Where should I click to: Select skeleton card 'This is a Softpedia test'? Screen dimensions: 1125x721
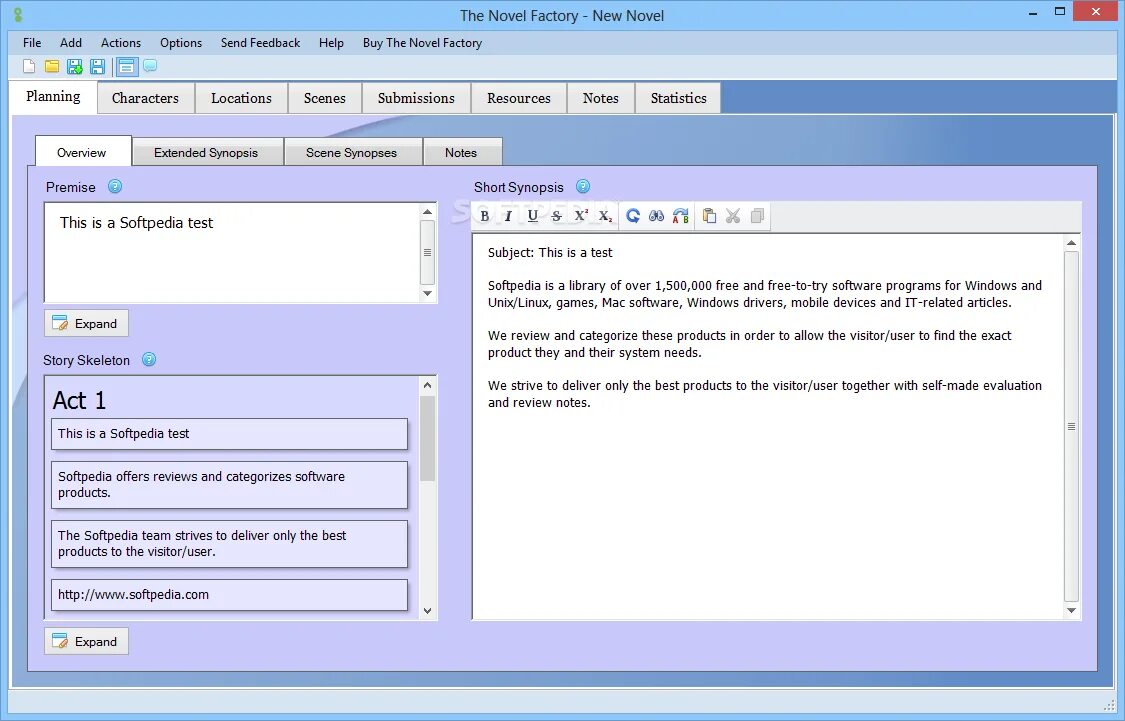pos(230,434)
